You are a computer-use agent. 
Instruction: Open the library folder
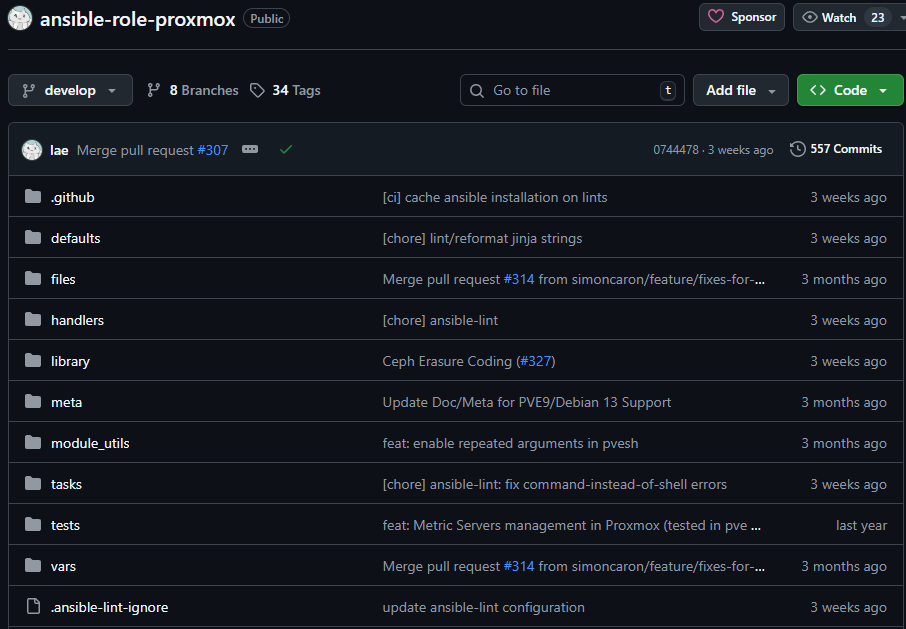click(70, 361)
